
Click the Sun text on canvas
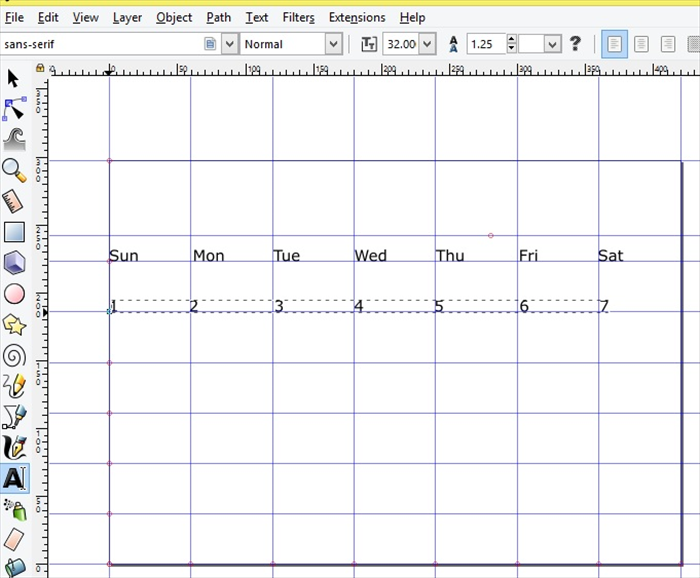click(x=124, y=256)
